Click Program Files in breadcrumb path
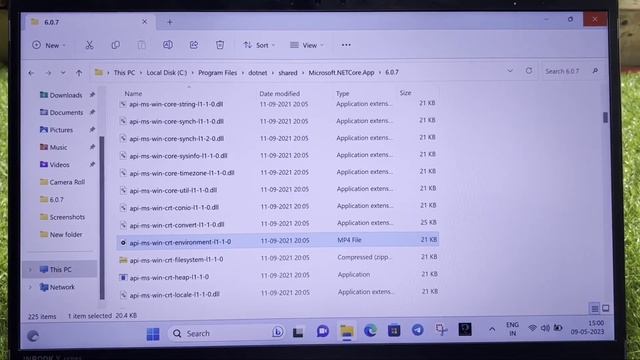This screenshot has height=360, width=640. pyautogui.click(x=218, y=73)
